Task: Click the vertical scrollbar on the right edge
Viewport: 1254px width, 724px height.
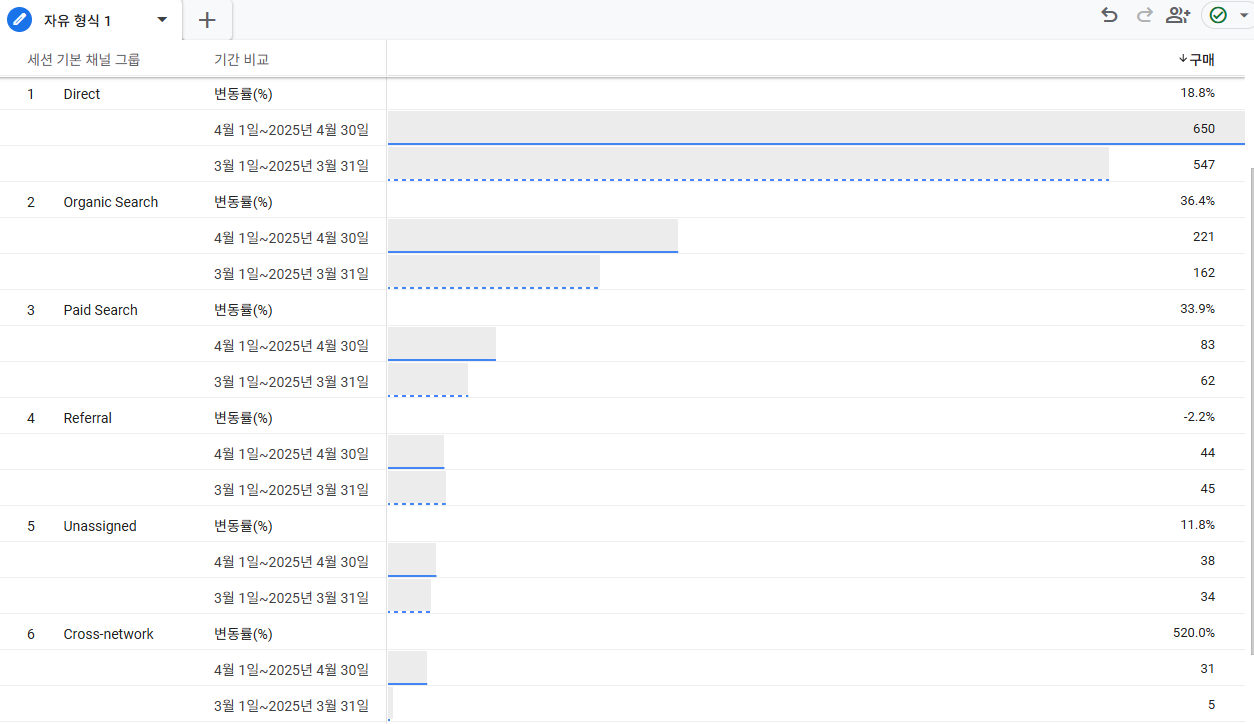Action: click(x=1250, y=400)
